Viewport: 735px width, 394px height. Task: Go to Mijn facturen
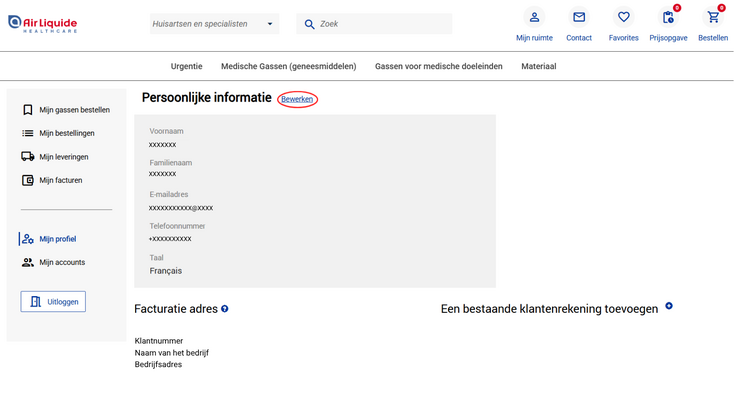click(x=61, y=180)
